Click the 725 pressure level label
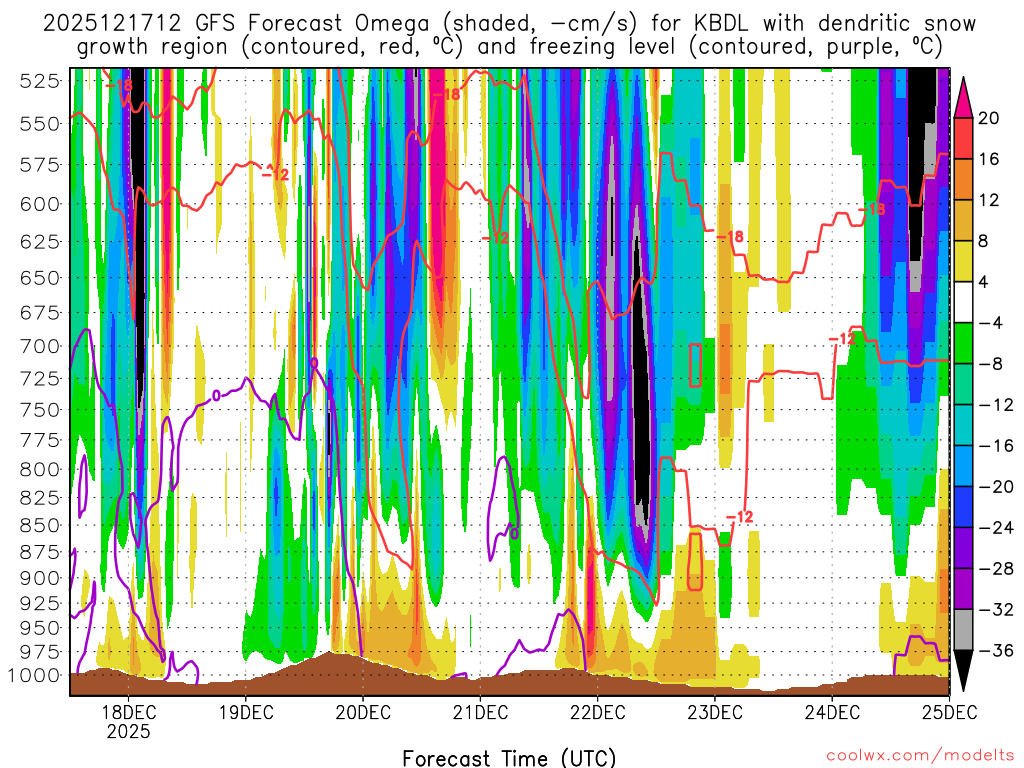This screenshot has width=1024, height=768. [x=40, y=378]
